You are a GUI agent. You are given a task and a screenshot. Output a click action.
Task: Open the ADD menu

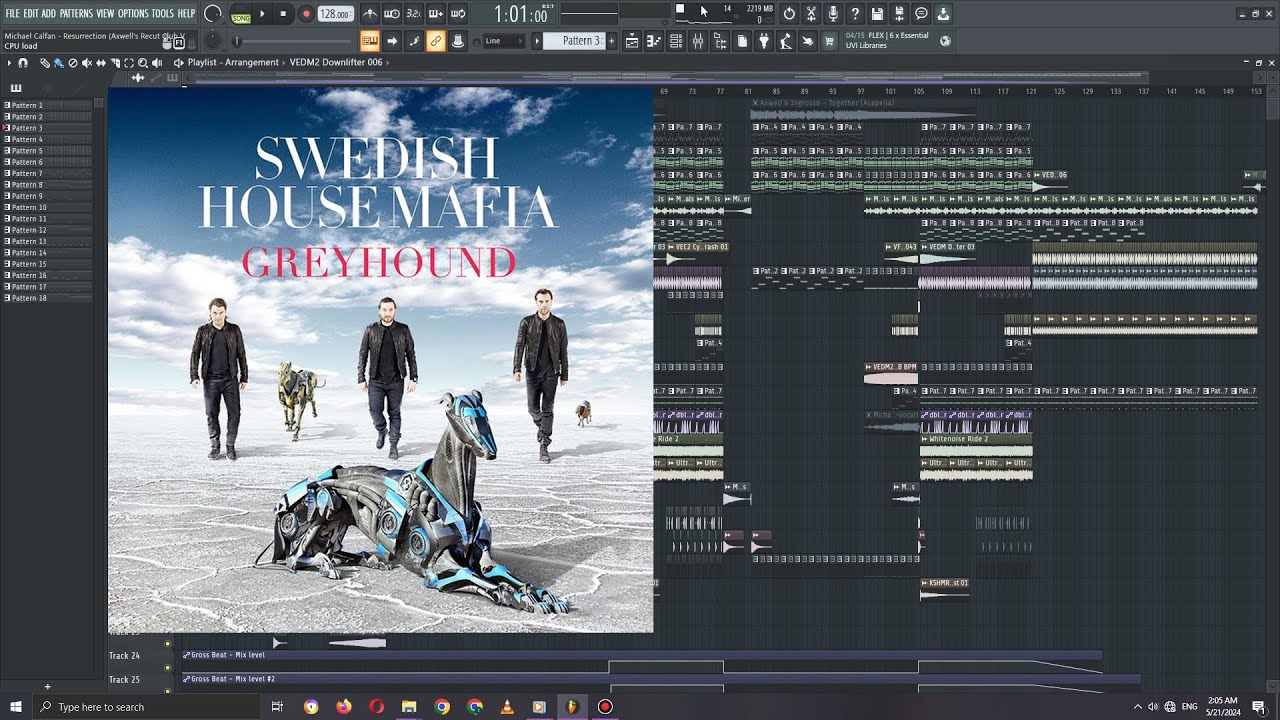(x=49, y=13)
